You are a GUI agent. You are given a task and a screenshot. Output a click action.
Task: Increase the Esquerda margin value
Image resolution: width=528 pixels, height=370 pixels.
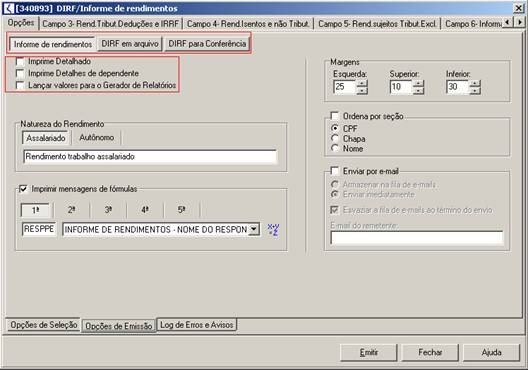362,83
